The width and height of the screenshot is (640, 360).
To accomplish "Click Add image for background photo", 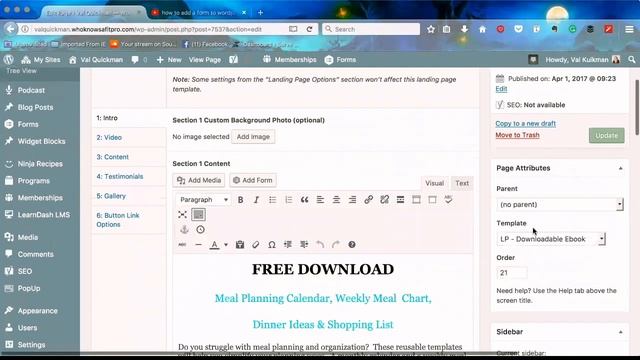I will [253, 137].
